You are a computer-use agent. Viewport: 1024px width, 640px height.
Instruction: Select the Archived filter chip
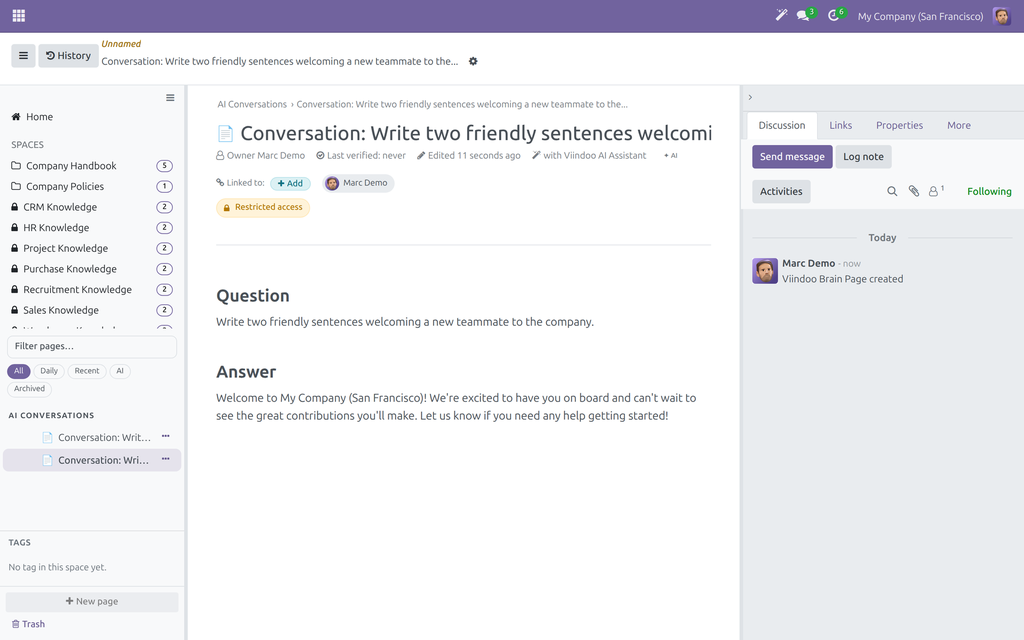pyautogui.click(x=29, y=389)
